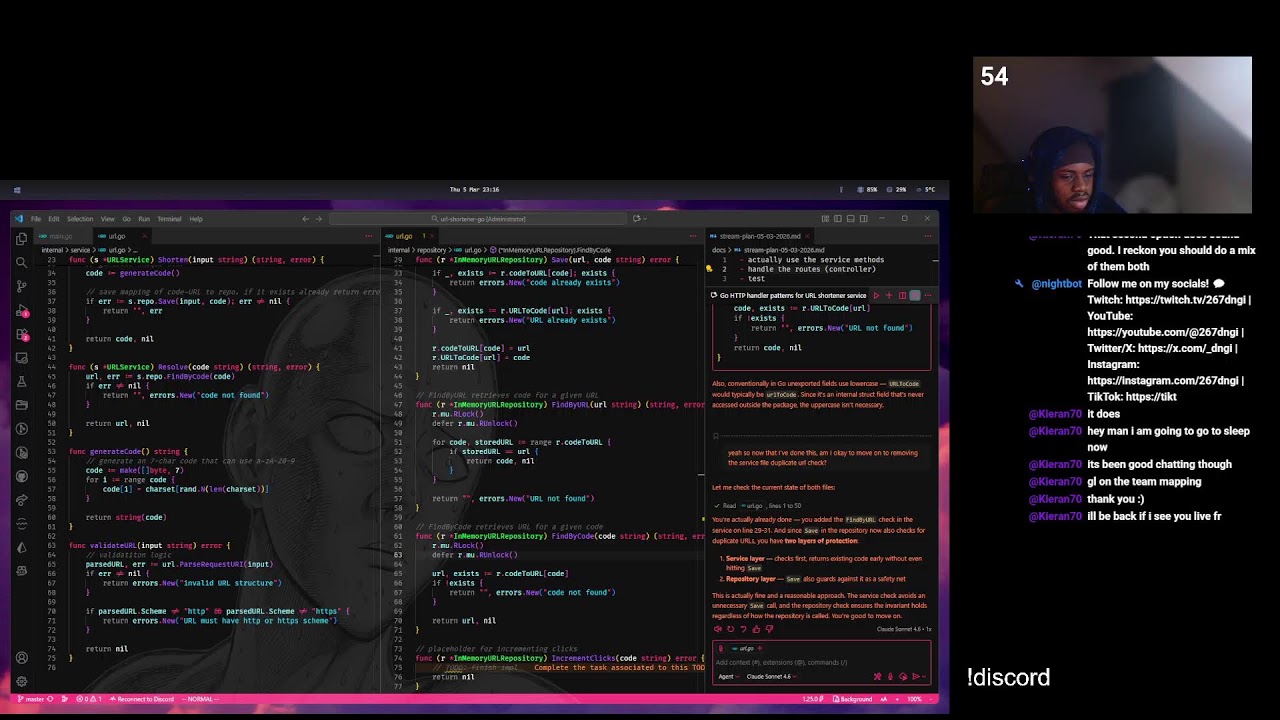Viewport: 1280px width, 720px height.
Task: Open more actions in left editor group
Action: click(x=369, y=237)
